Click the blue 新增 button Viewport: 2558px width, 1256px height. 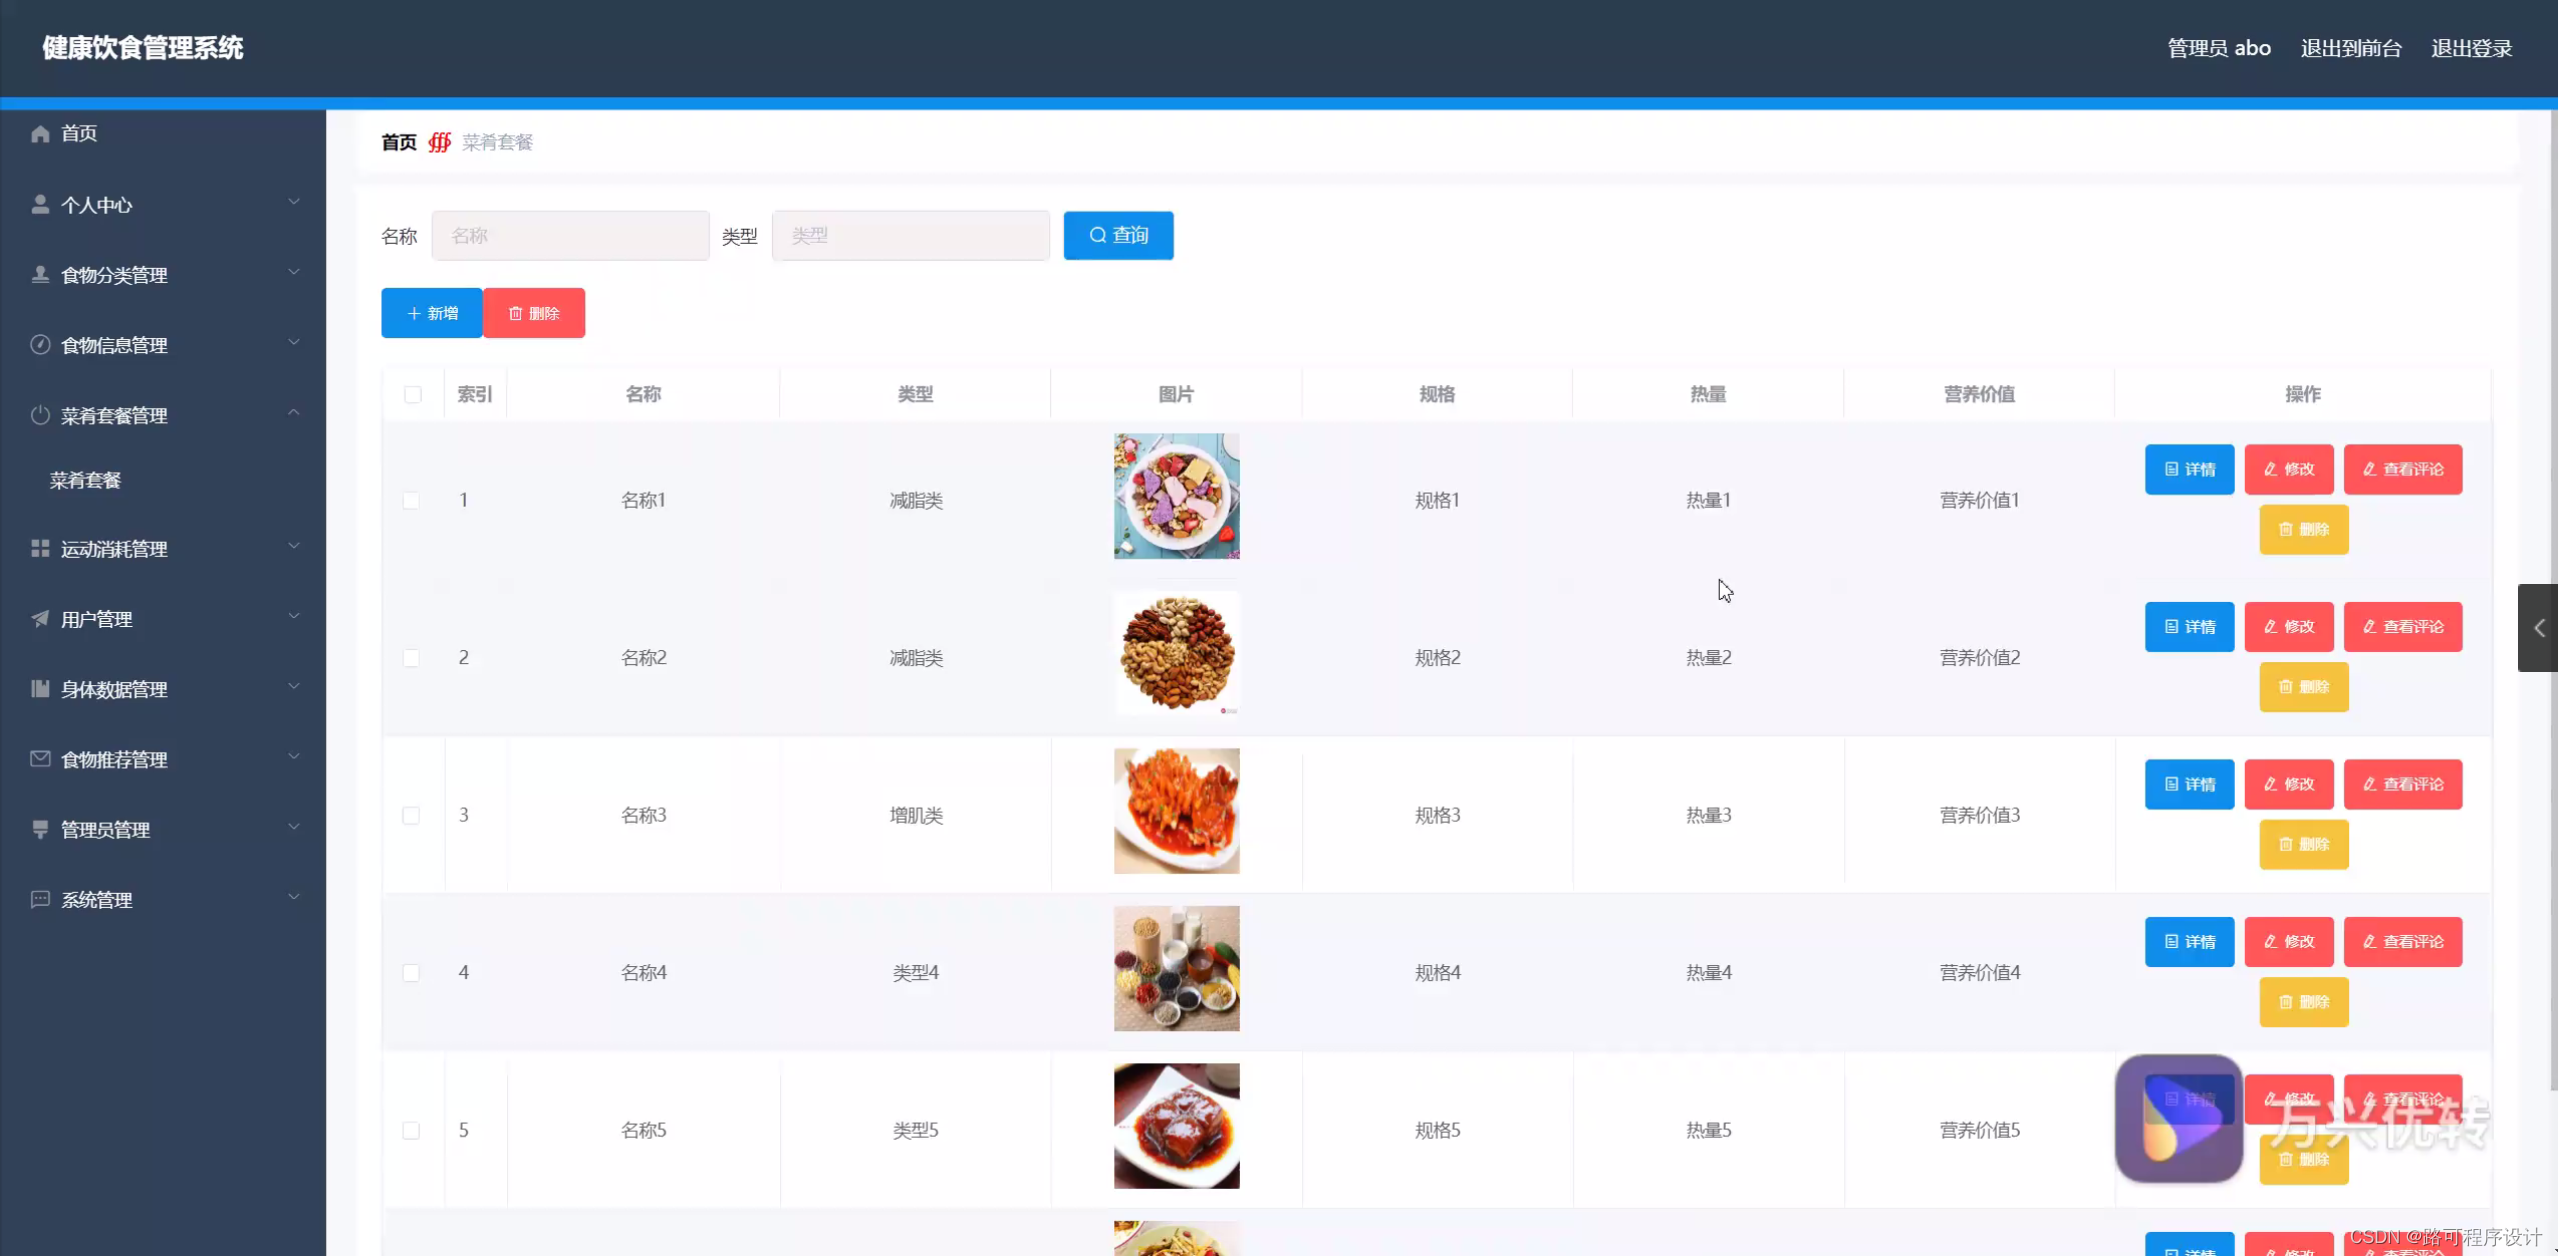tap(432, 313)
